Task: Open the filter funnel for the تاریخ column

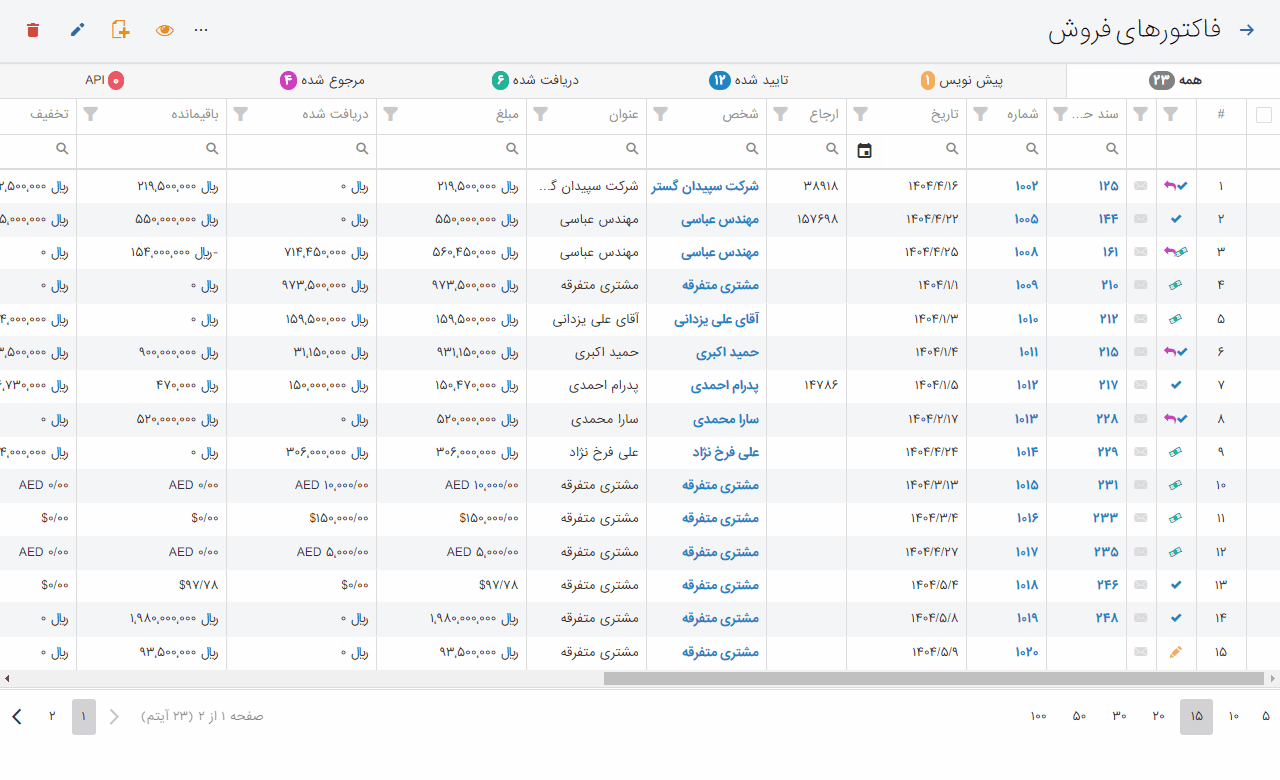Action: pos(981,114)
